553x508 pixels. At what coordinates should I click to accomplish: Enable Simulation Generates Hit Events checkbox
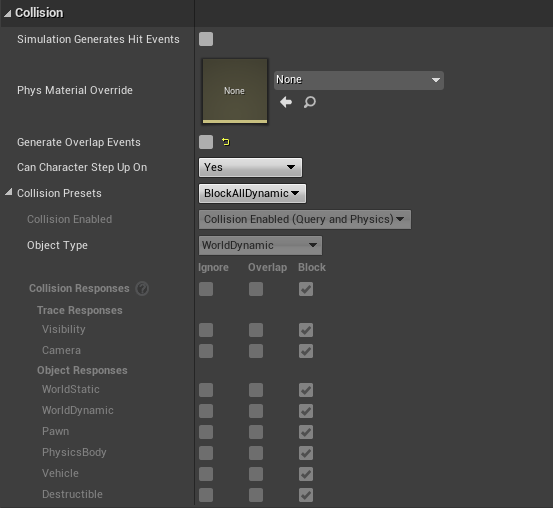(x=206, y=39)
